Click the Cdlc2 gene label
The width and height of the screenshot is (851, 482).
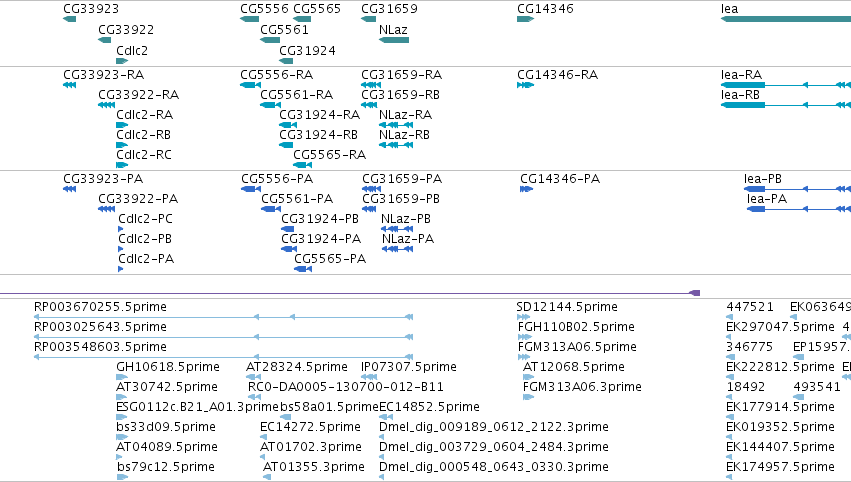click(x=132, y=50)
